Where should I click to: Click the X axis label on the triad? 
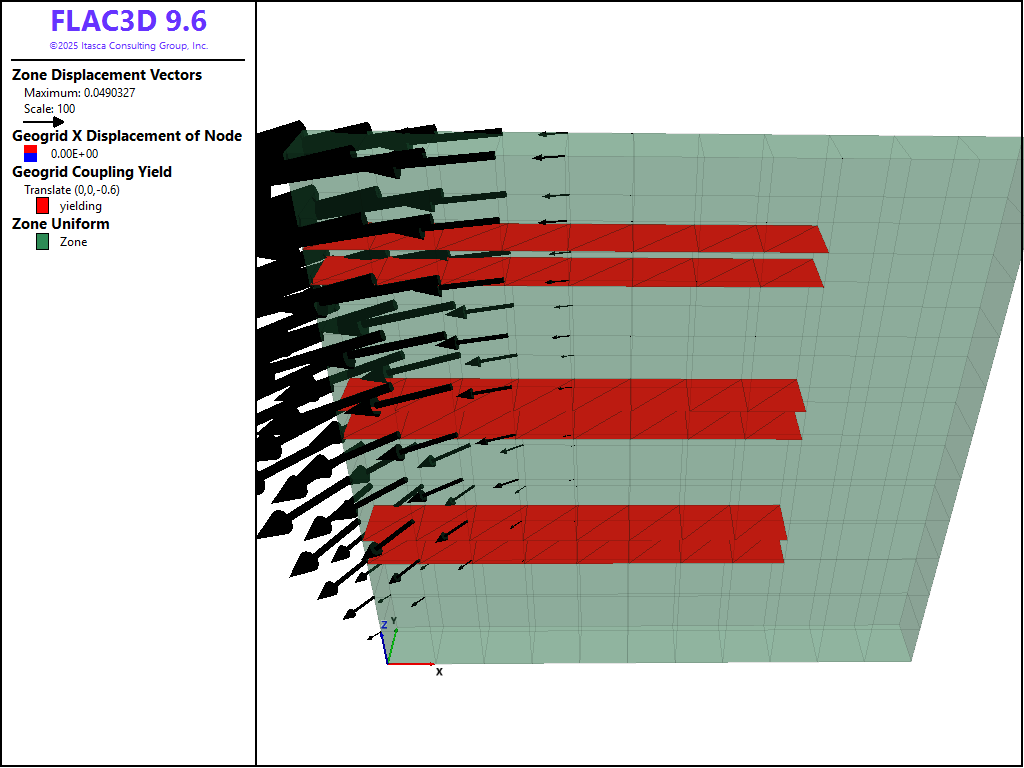click(x=439, y=672)
